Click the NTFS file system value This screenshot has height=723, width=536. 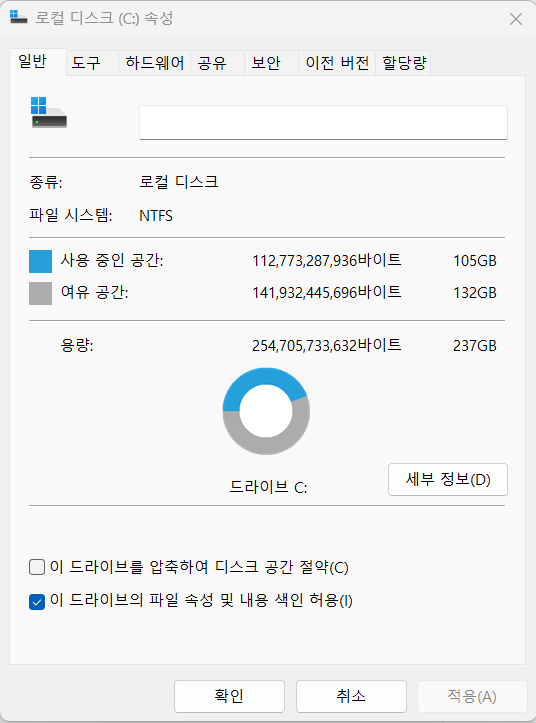pos(156,216)
